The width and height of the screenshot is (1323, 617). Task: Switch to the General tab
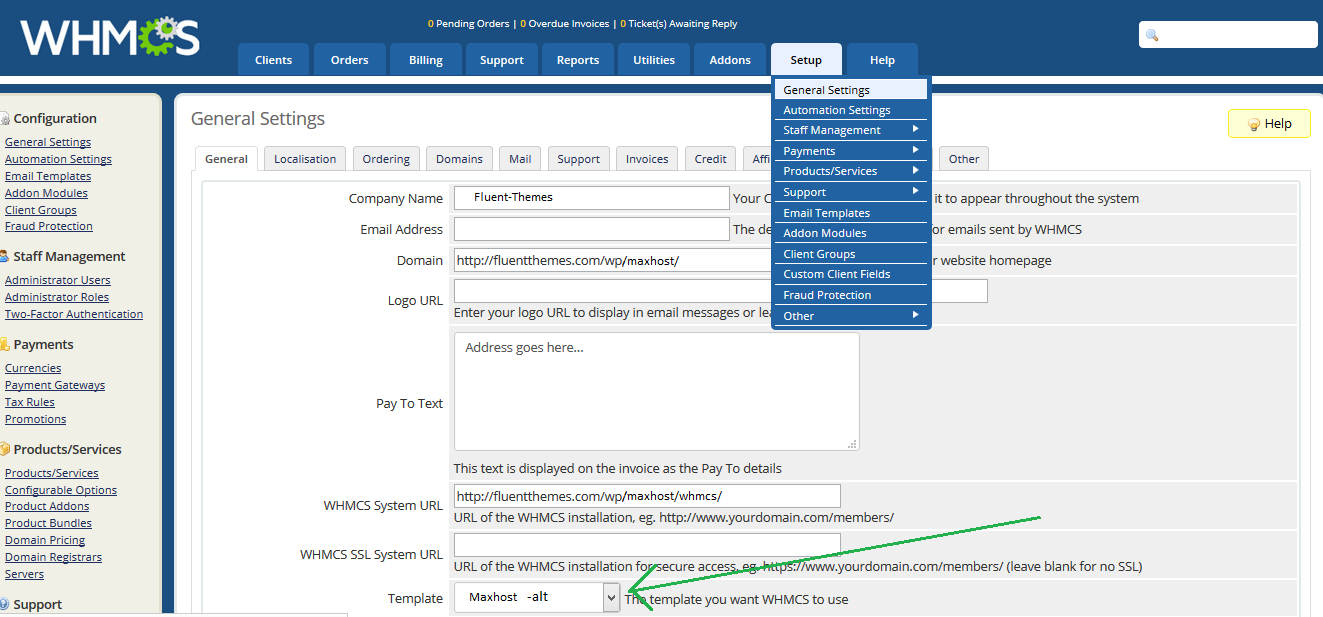(226, 159)
